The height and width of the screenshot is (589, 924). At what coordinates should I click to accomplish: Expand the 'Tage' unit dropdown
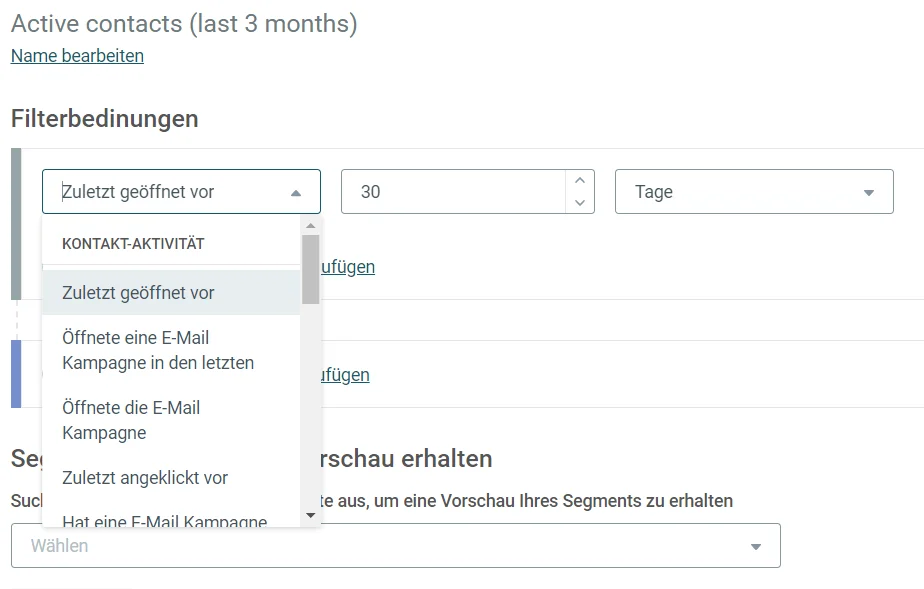pyautogui.click(x=754, y=191)
